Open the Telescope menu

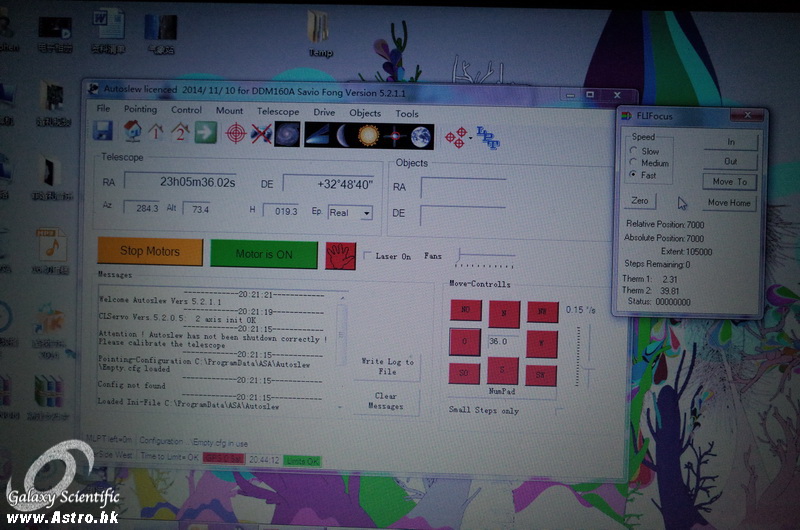point(277,112)
